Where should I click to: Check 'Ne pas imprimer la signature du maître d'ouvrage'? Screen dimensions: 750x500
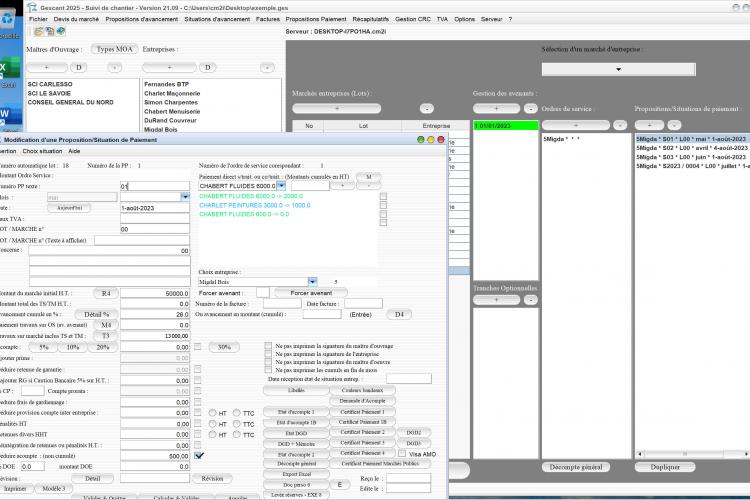pos(268,345)
